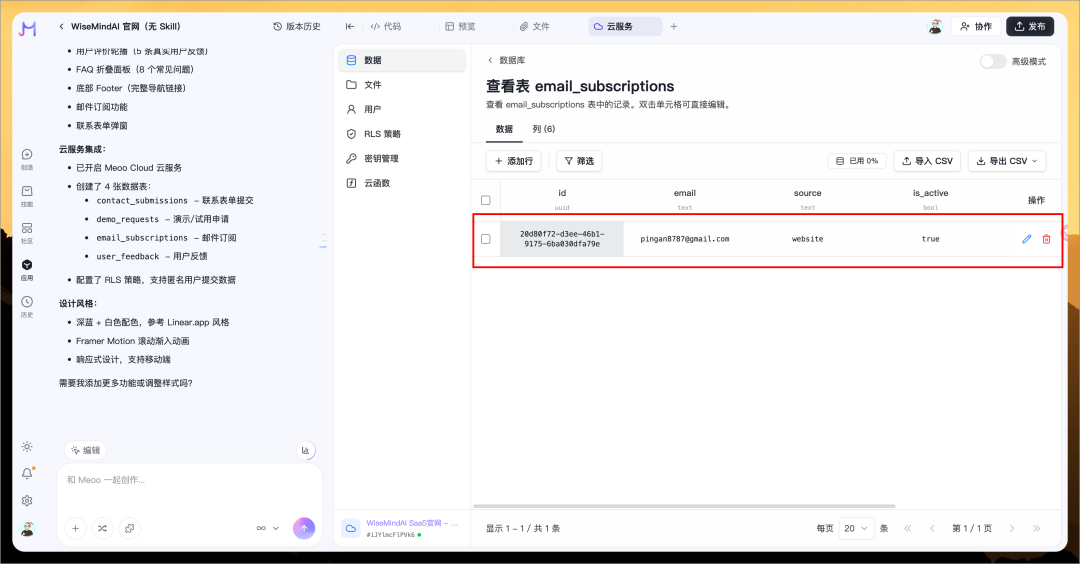This screenshot has height=564, width=1080.
Task: Open the 导出 CSV dropdown
Action: [x=1007, y=161]
